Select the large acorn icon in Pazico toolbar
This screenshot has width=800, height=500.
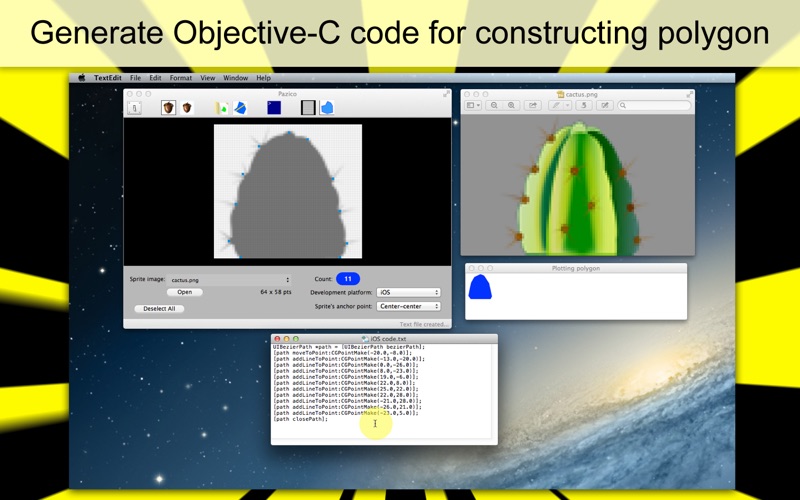(x=168, y=108)
